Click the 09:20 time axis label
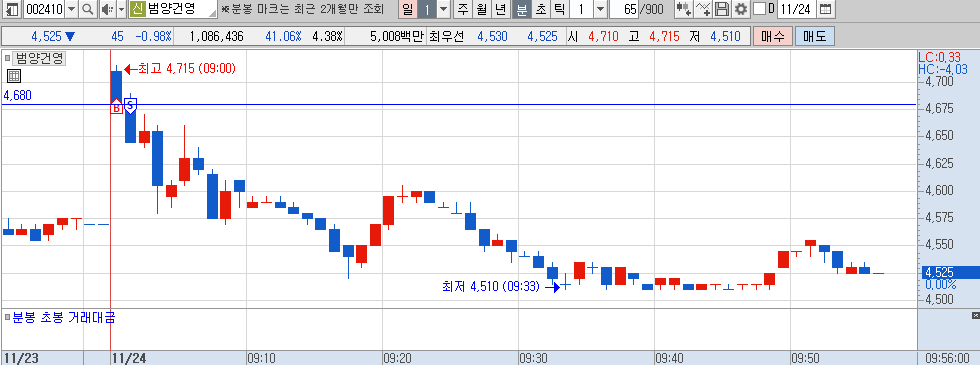The width and height of the screenshot is (980, 365). [398, 359]
